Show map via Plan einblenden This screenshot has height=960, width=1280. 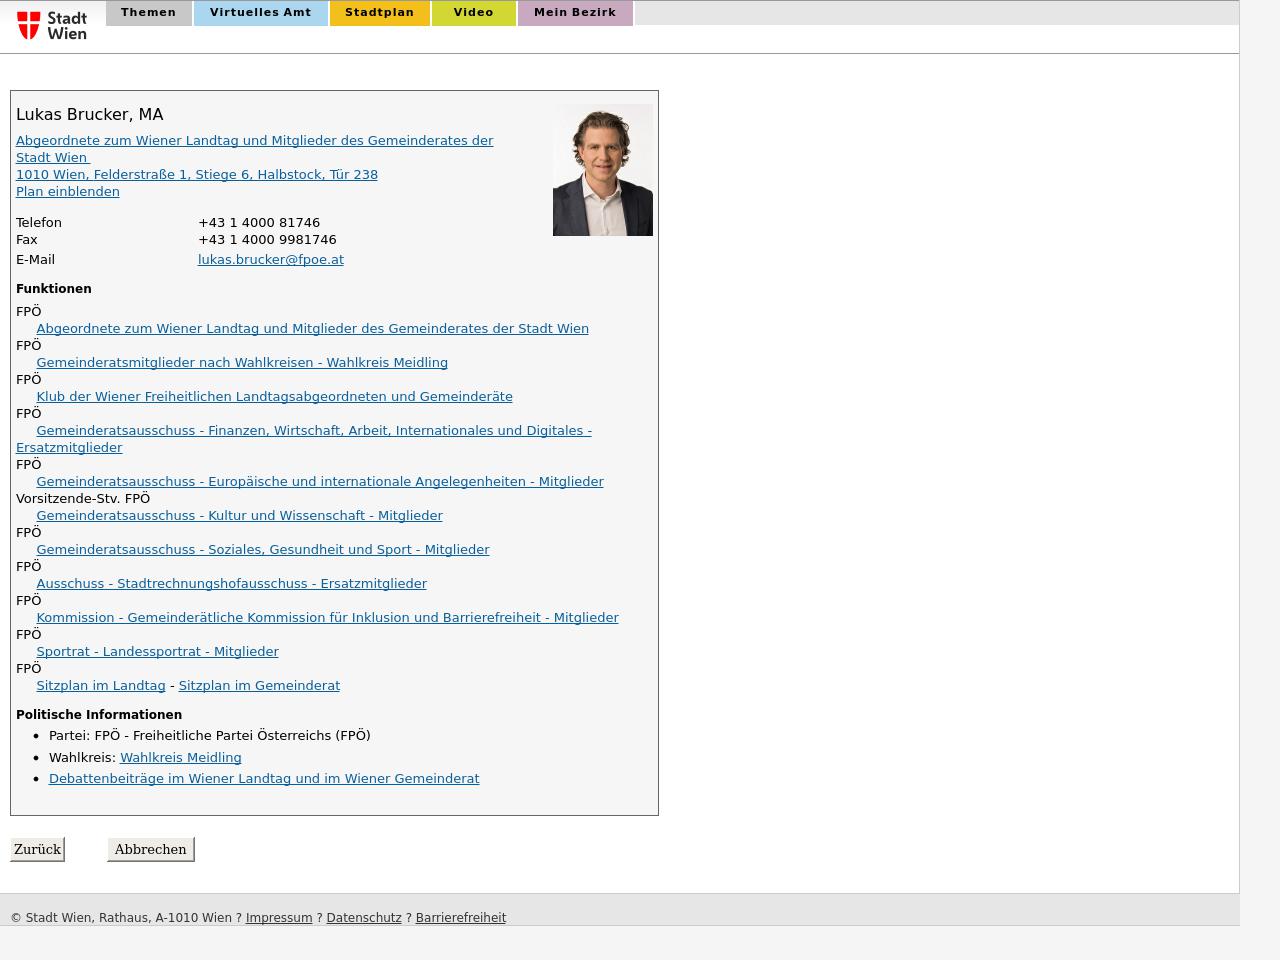pyautogui.click(x=67, y=192)
